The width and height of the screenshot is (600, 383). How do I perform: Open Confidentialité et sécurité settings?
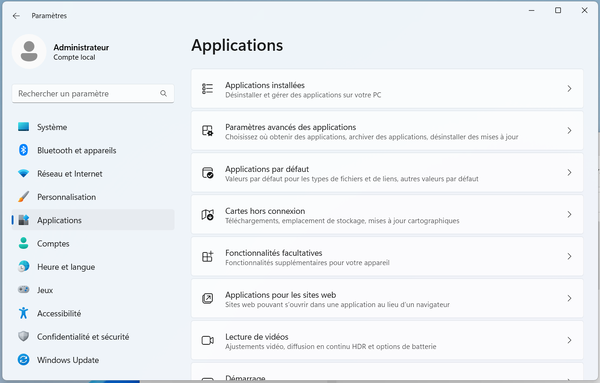[93, 337]
